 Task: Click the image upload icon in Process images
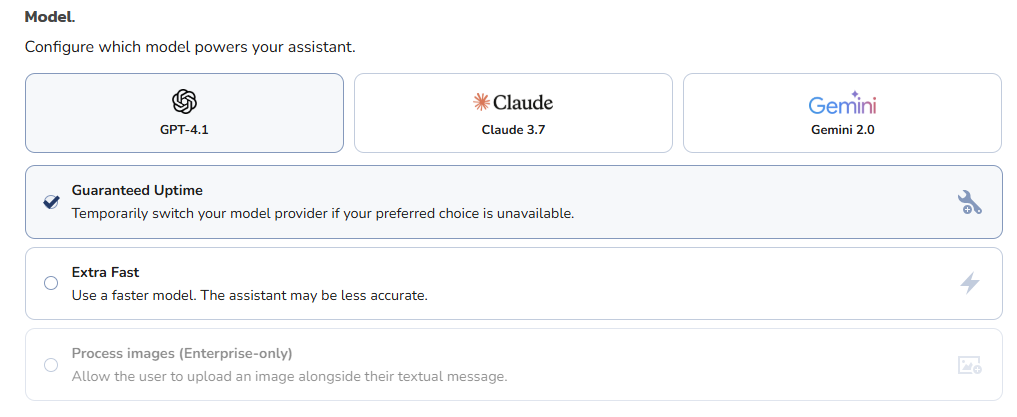point(970,365)
